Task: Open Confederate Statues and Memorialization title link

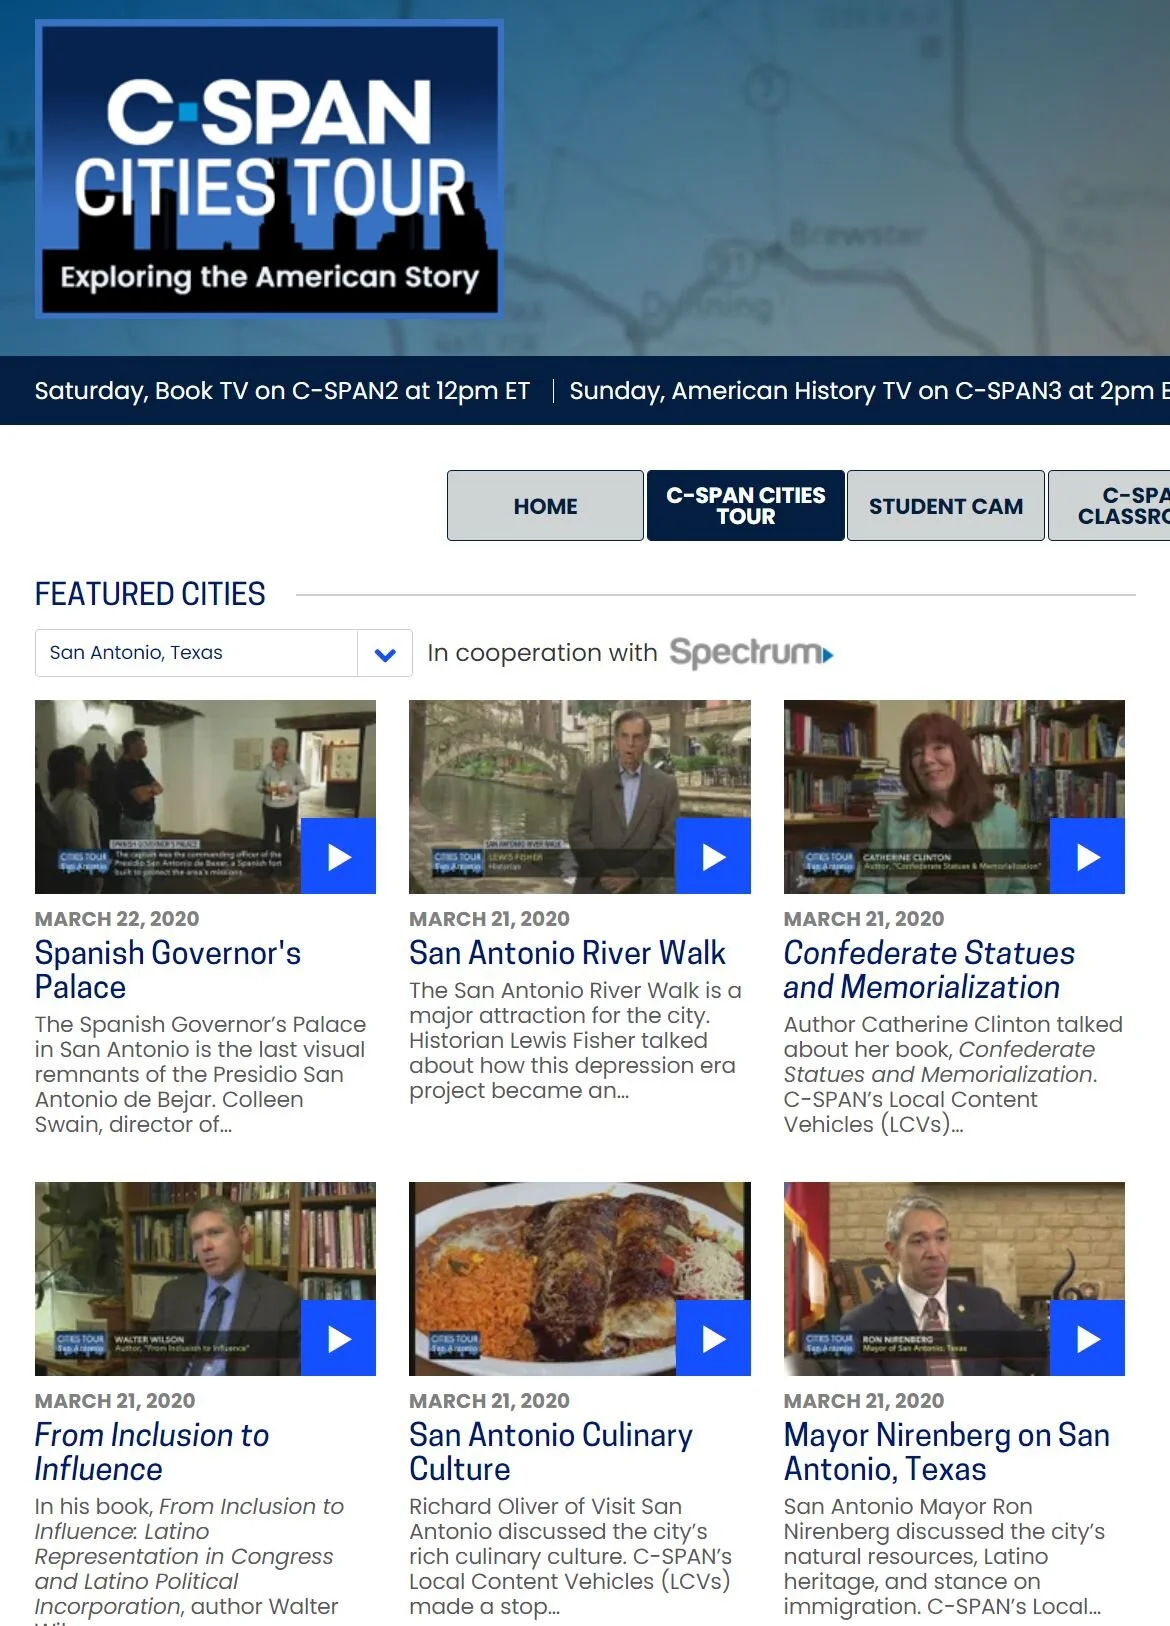Action: click(x=929, y=970)
